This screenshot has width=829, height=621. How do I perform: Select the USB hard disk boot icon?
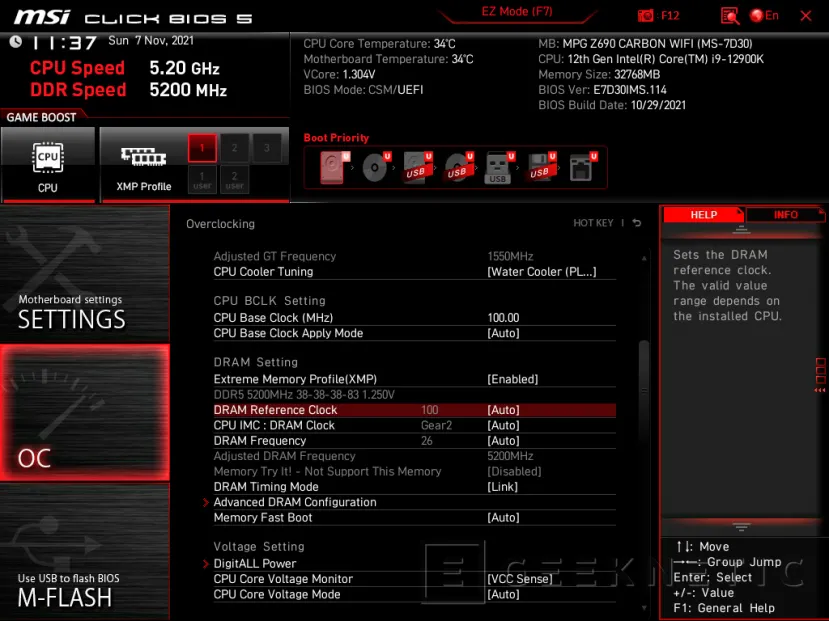pos(418,168)
